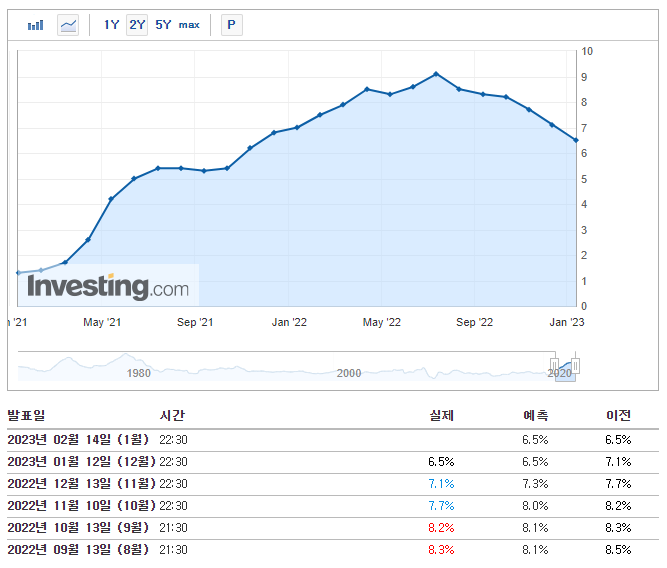
Task: Switch to bar chart view icon
Action: pyautogui.click(x=35, y=25)
